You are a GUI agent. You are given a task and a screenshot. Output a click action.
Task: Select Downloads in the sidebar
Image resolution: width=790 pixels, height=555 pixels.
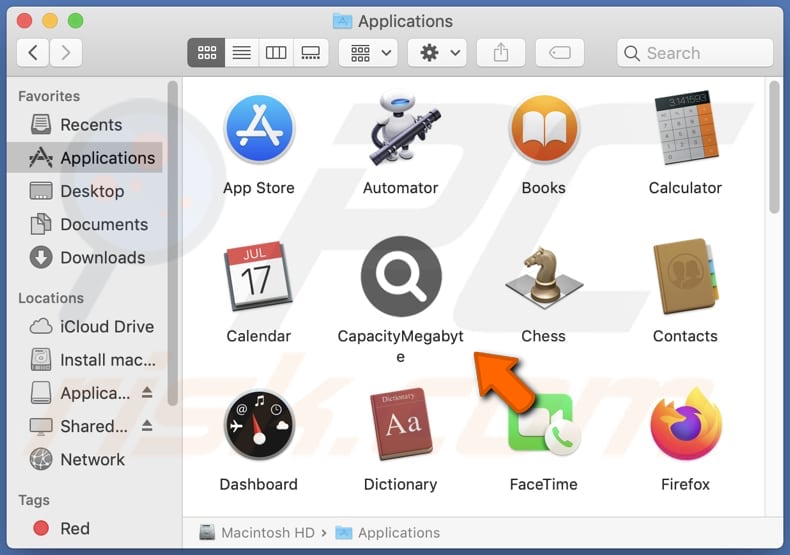86,257
